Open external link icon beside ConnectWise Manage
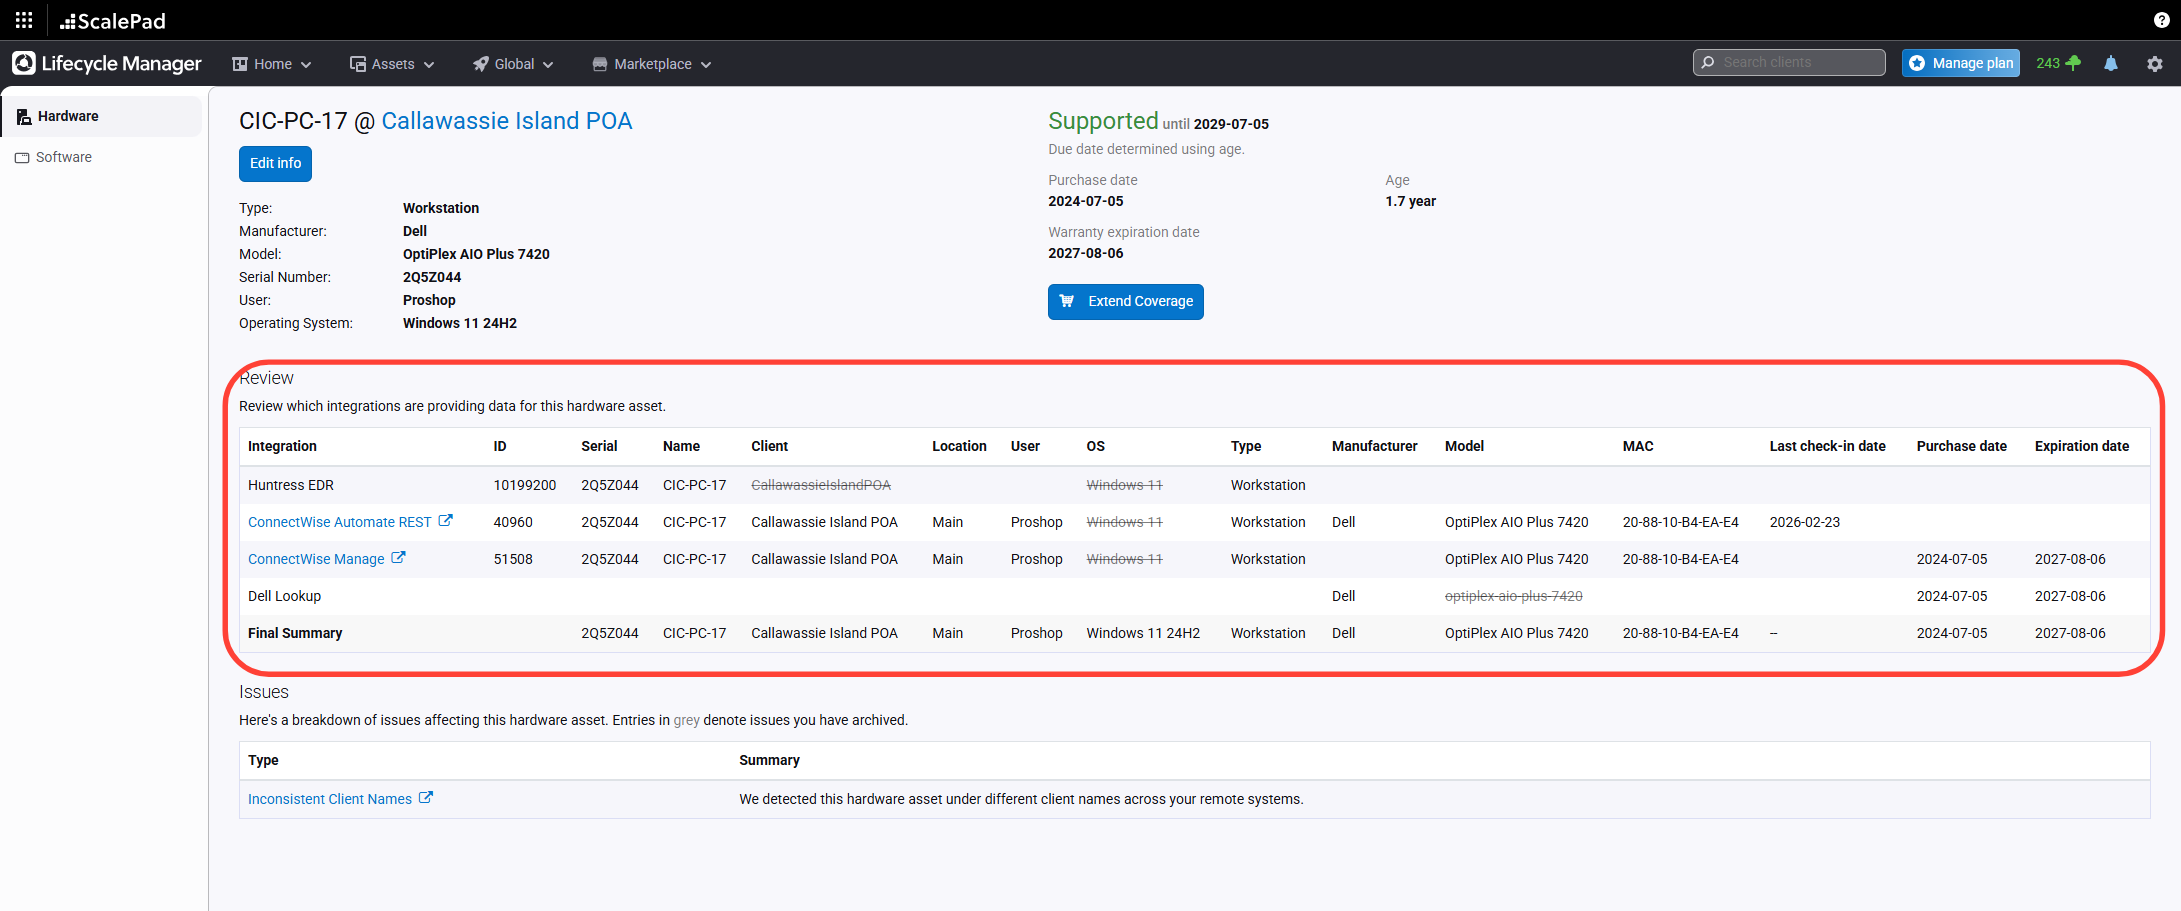The height and width of the screenshot is (911, 2181). coord(398,558)
